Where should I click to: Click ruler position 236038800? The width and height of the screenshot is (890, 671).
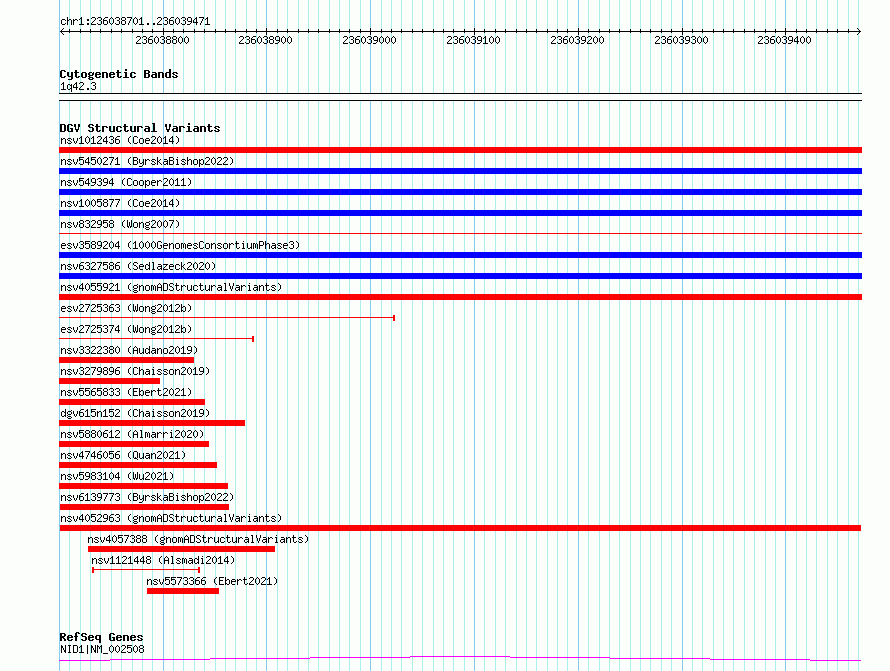[162, 40]
